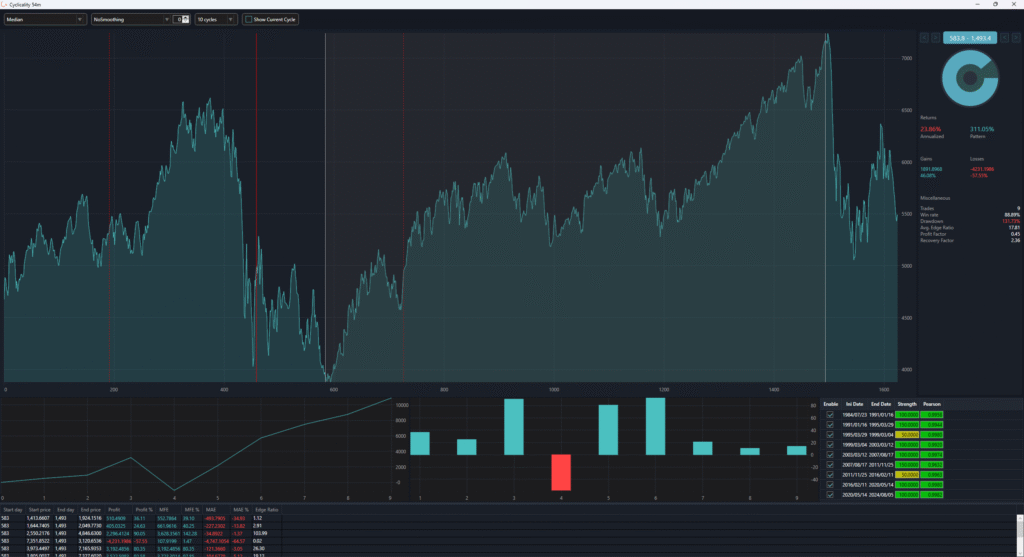Click the Cyclicality app icon in title bar
This screenshot has width=1024, height=557.
coord(5,4)
